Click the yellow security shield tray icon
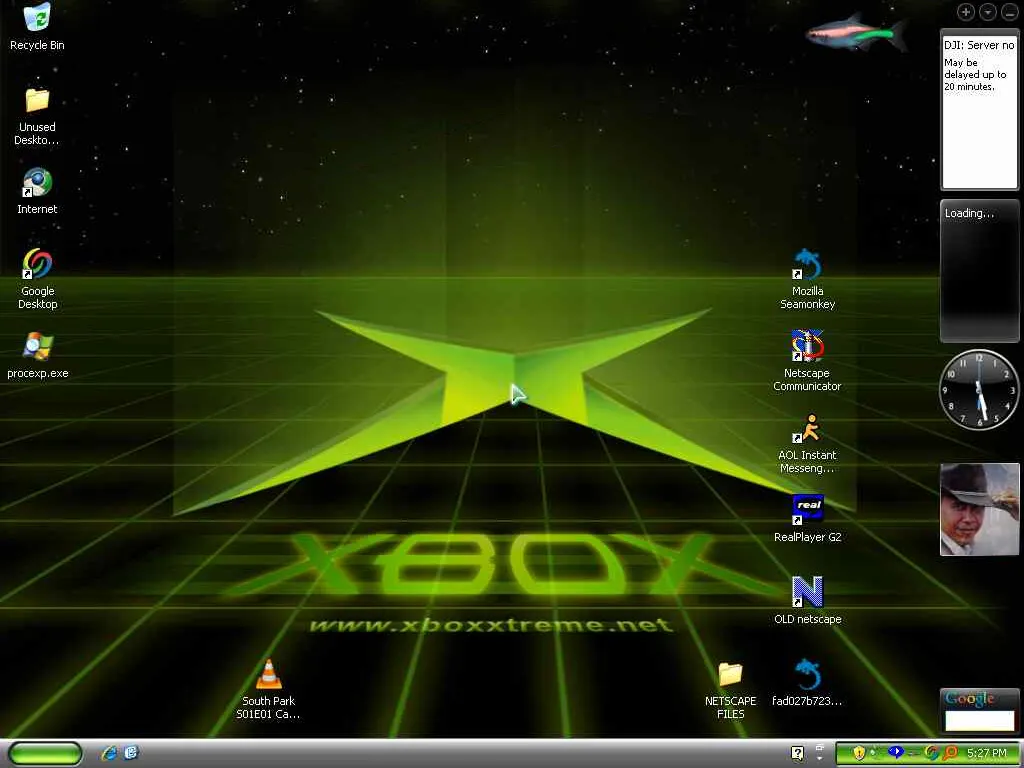Viewport: 1024px width, 768px height. 859,754
